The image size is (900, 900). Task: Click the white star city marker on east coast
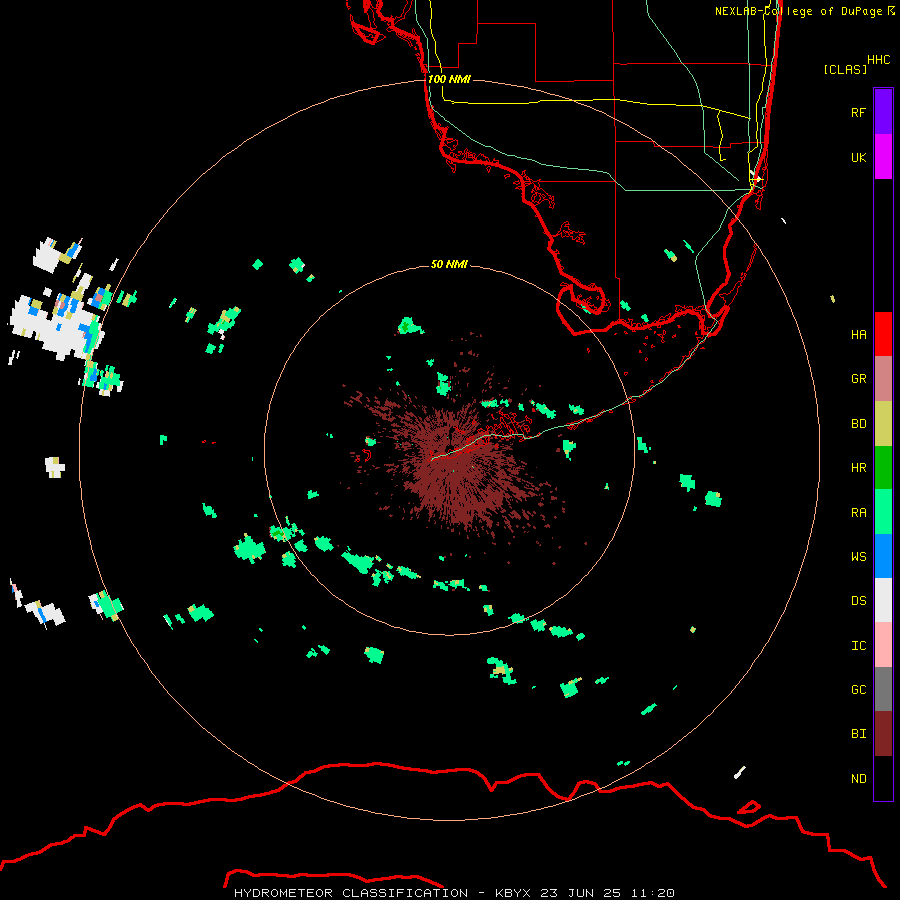point(758,179)
